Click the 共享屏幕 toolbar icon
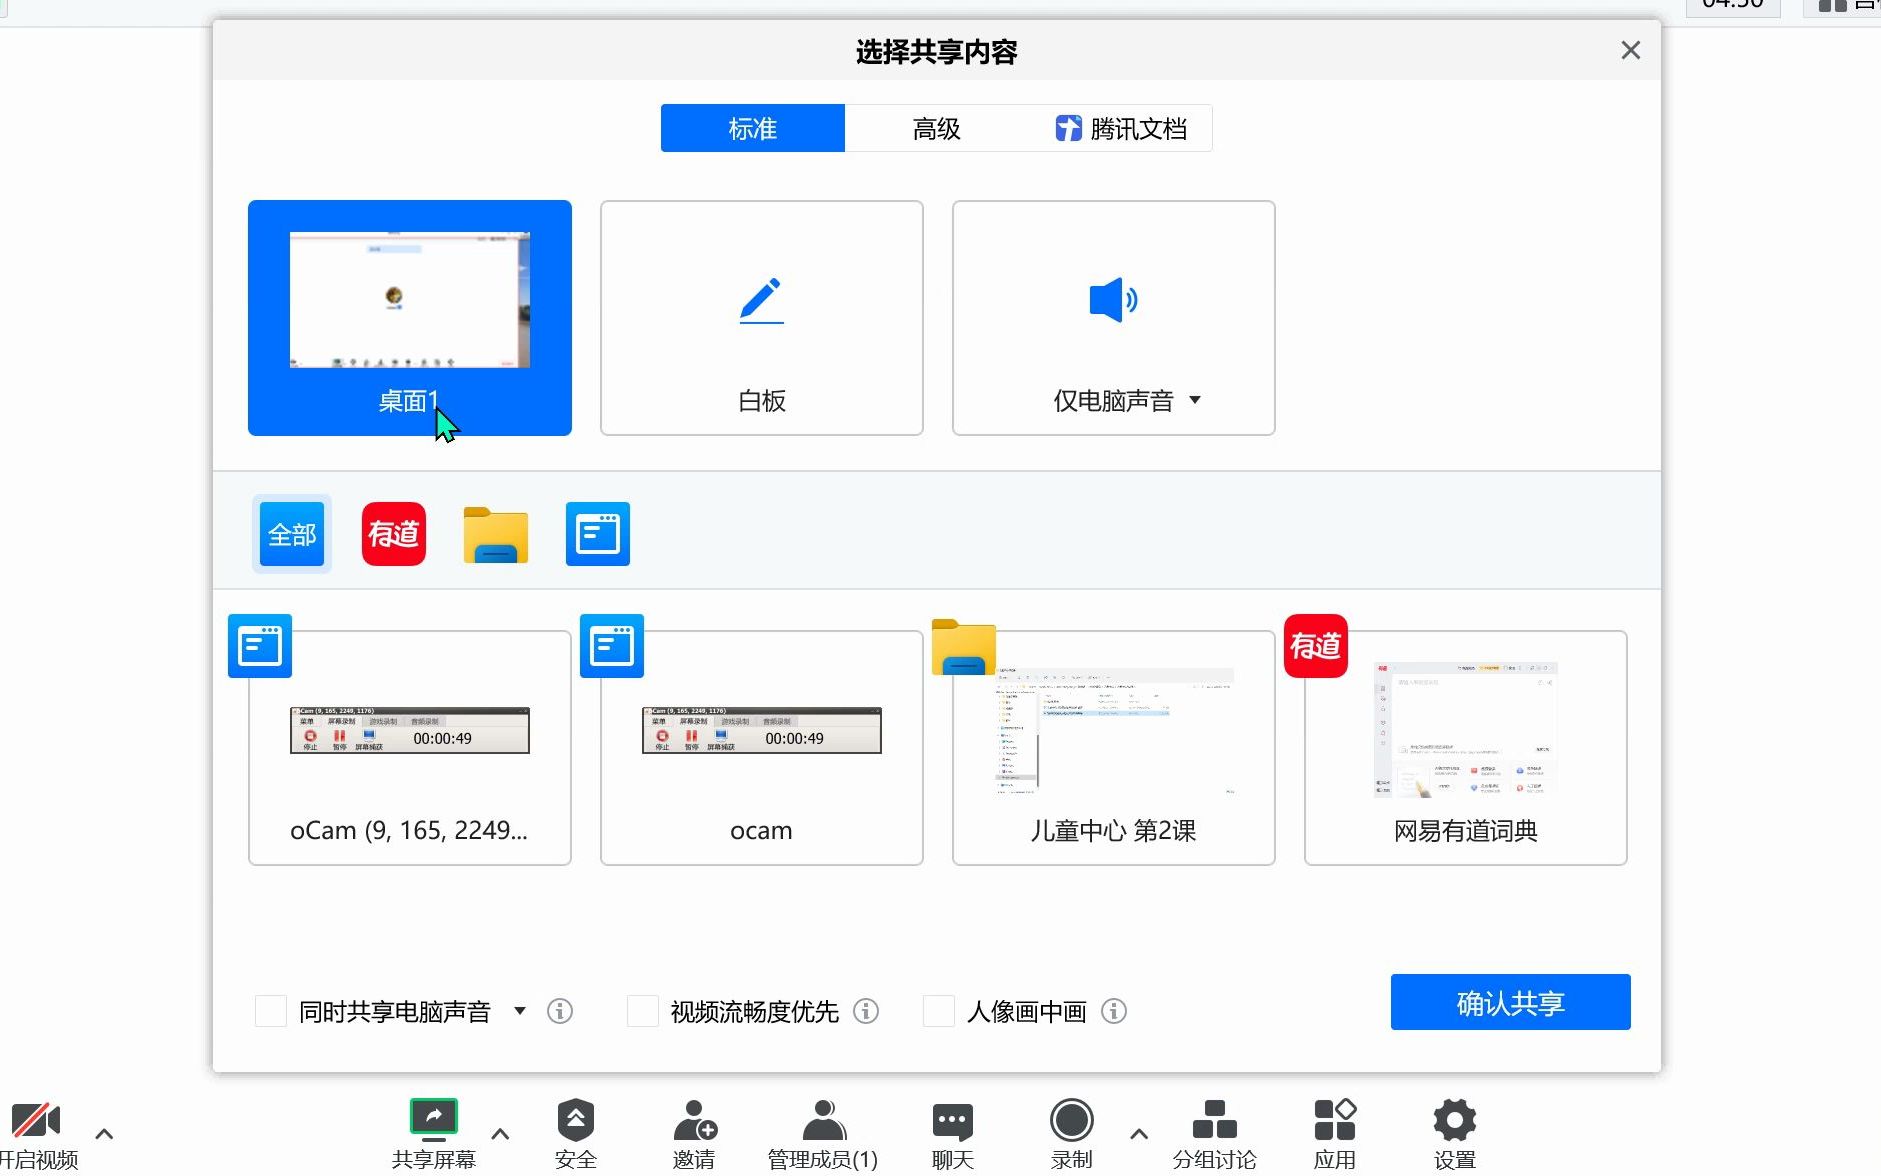This screenshot has height=1176, width=1881. point(434,1120)
